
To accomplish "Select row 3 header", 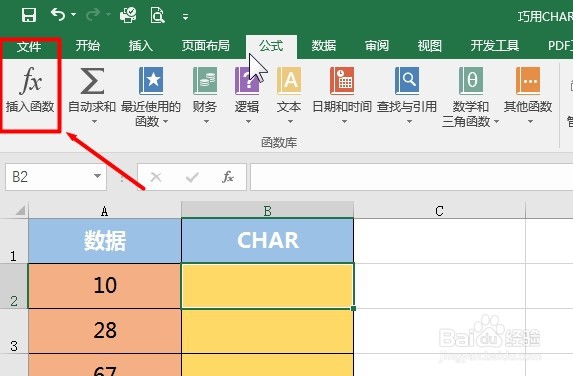I will [14, 331].
